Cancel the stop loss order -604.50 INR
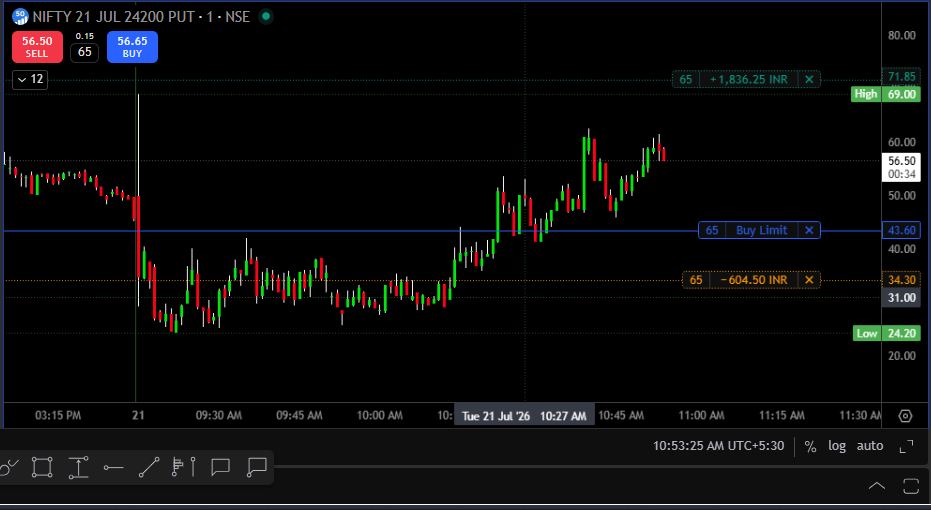931x510 pixels. 809,280
